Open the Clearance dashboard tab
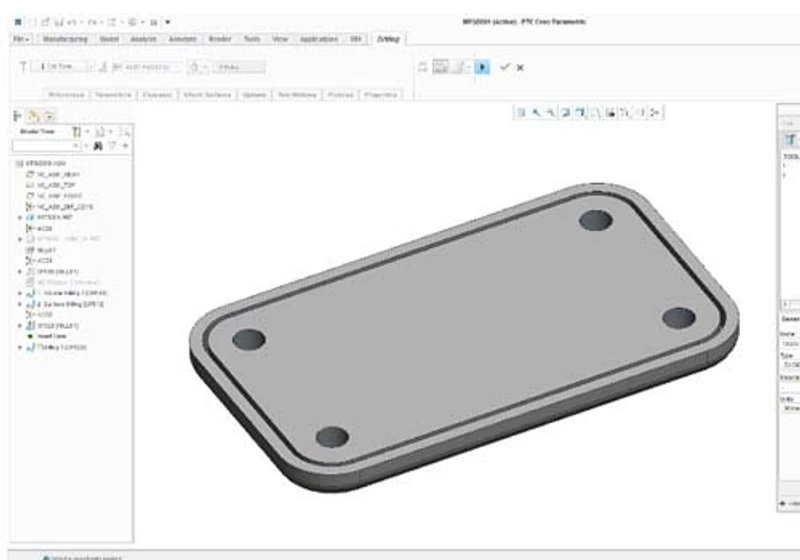This screenshot has width=800, height=560. [157, 95]
